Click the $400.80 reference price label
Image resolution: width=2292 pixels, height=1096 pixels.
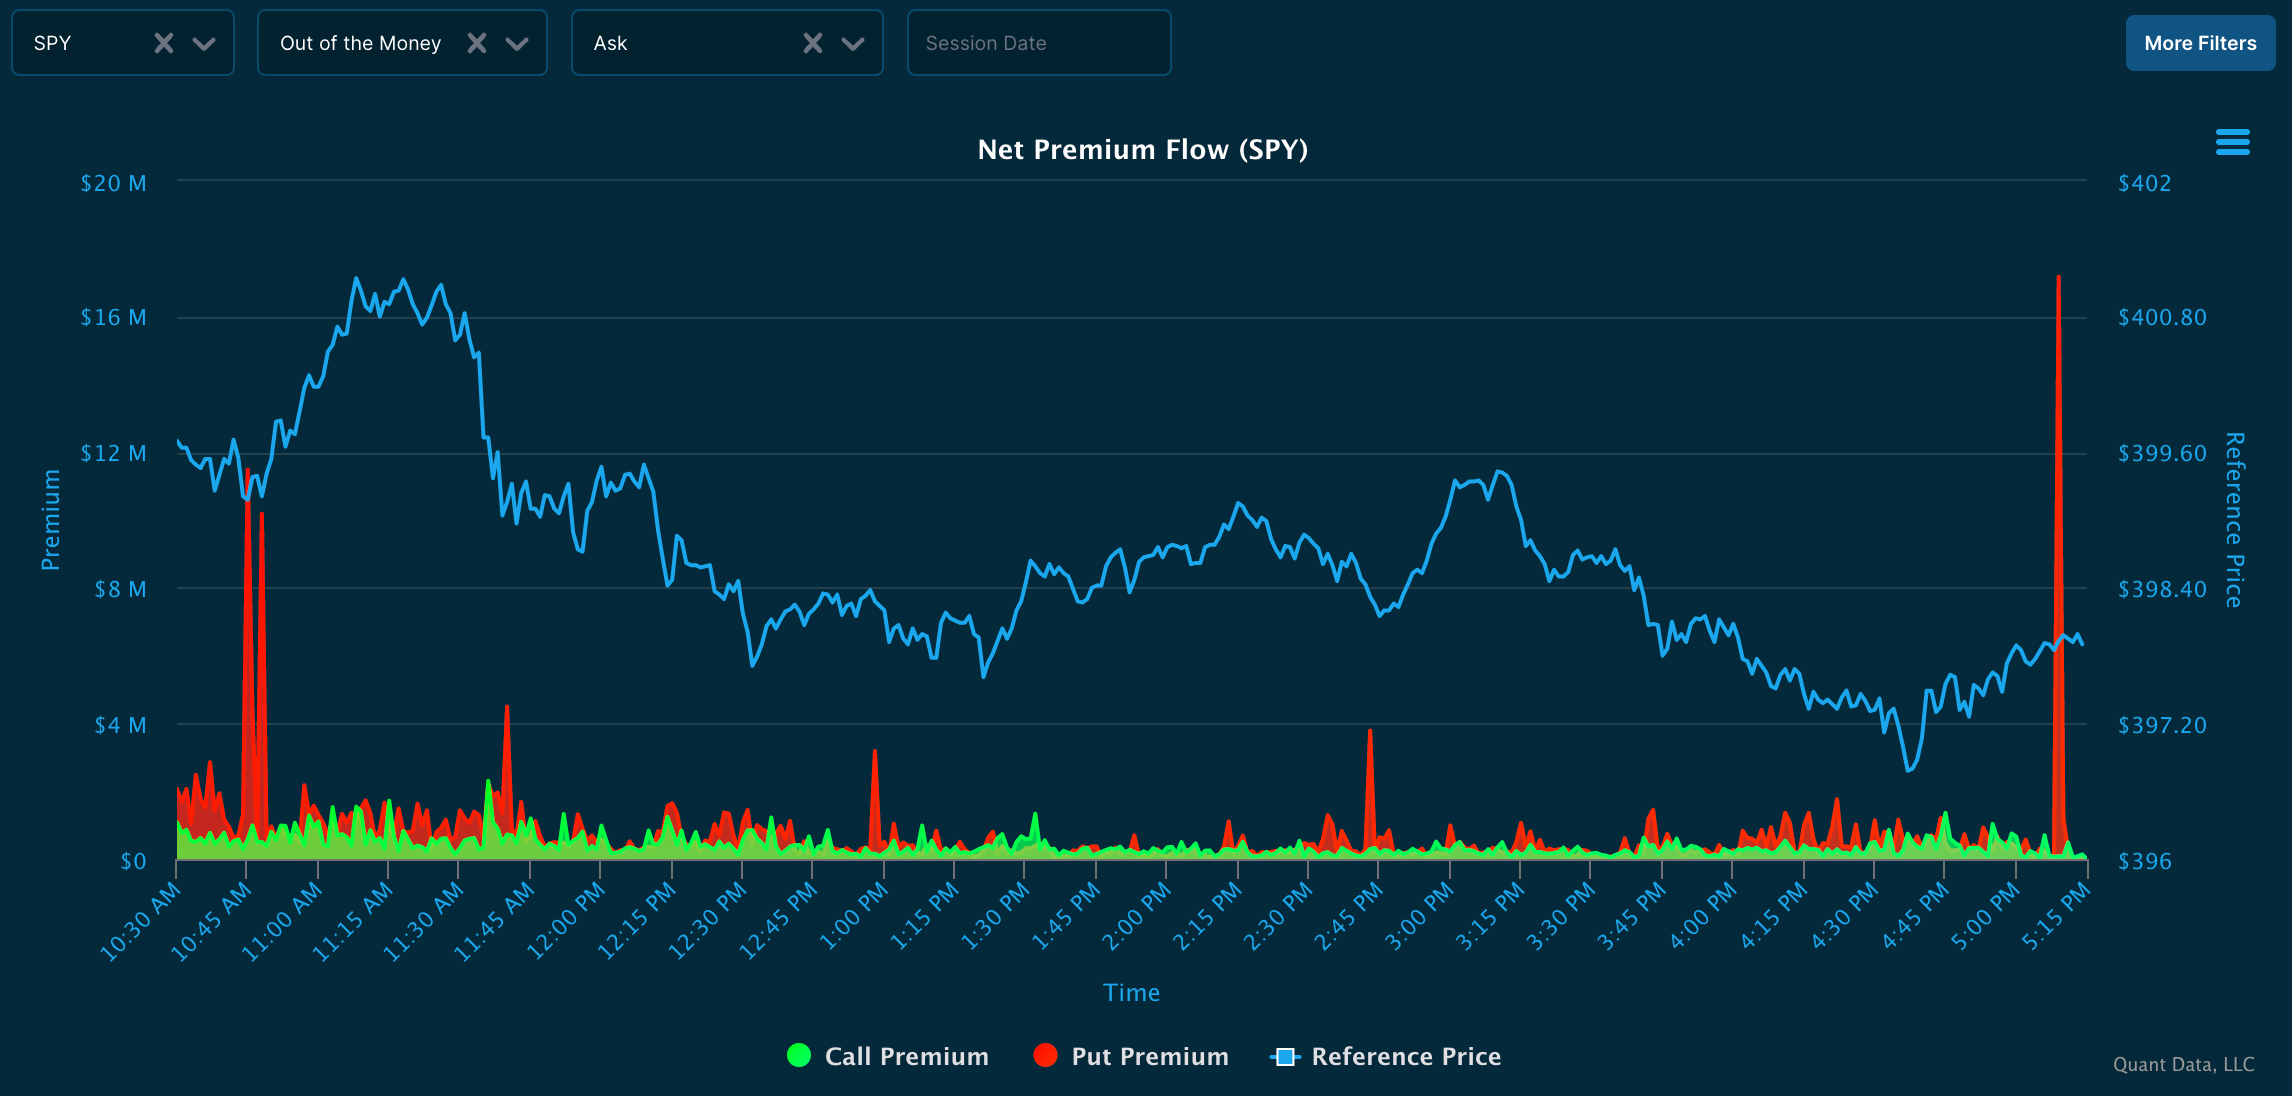2162,317
